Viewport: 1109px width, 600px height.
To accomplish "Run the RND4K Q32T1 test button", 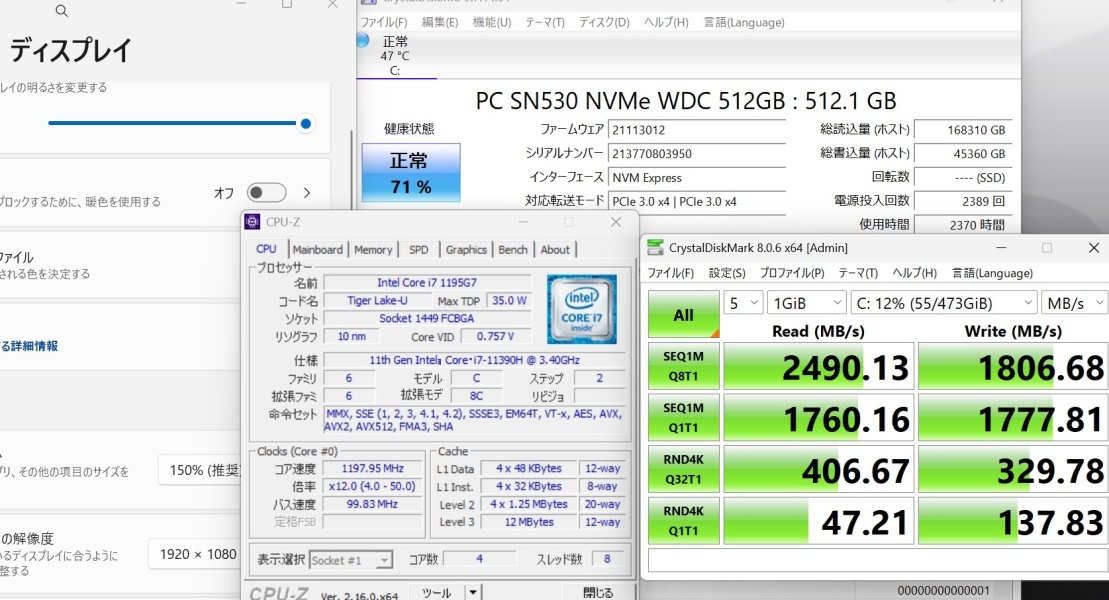I will (x=683, y=469).
